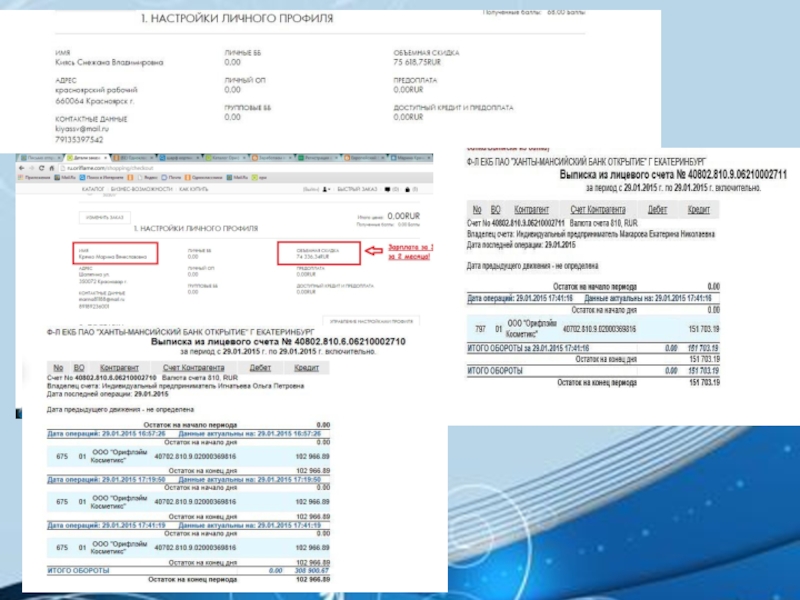Screen dimensions: 800x600
Task: Click Кредит column header in right statement
Action: click(x=696, y=210)
